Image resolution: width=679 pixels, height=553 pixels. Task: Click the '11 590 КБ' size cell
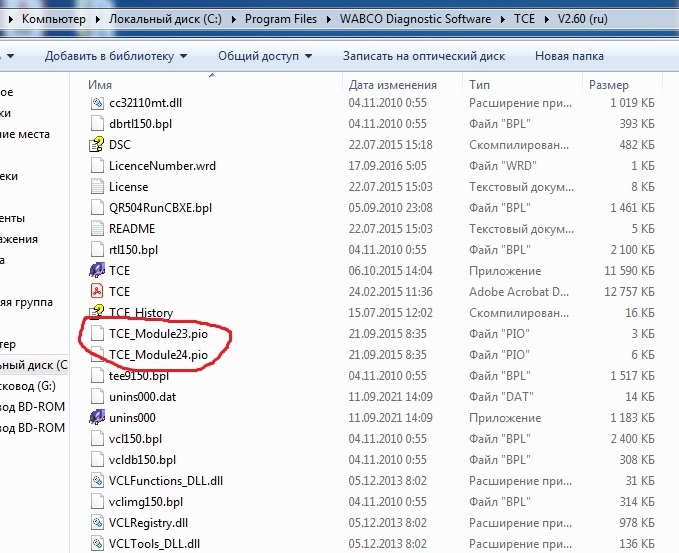(x=629, y=271)
